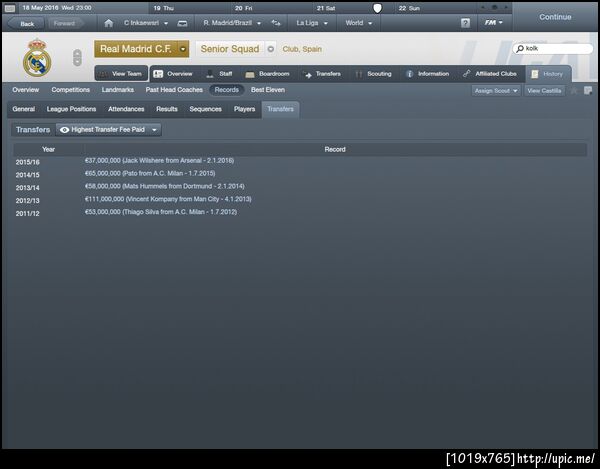The height and width of the screenshot is (469, 600).
Task: Click the Transfers arrow icon in club tabs
Action: click(307, 74)
